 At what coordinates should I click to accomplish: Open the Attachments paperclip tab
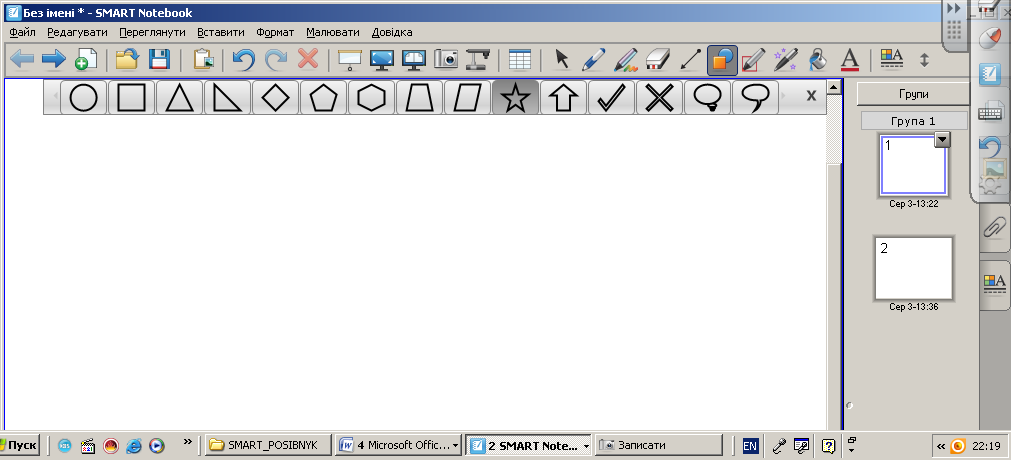[995, 226]
